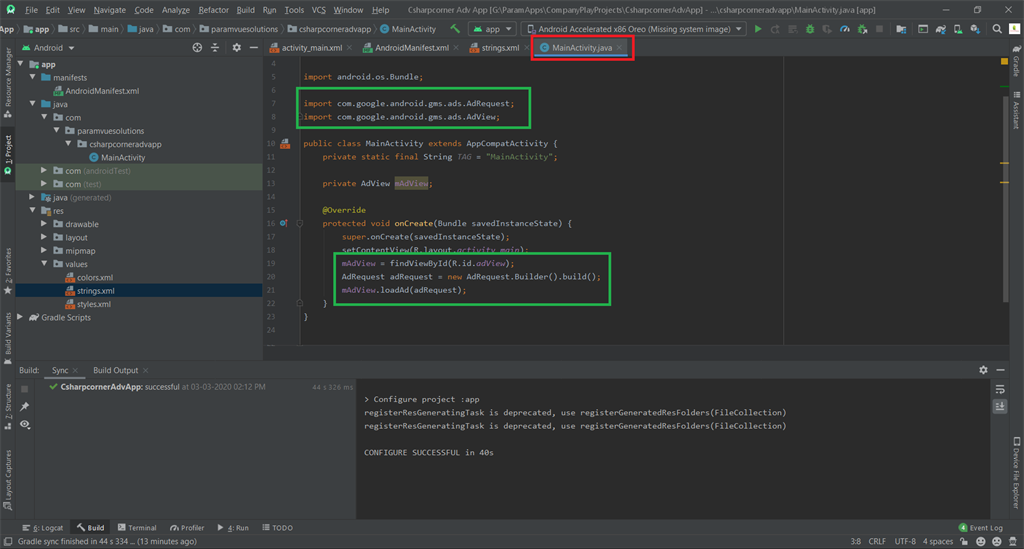This screenshot has height=549, width=1024.
Task: Click the class gutter icon at line 10
Action: 285,143
